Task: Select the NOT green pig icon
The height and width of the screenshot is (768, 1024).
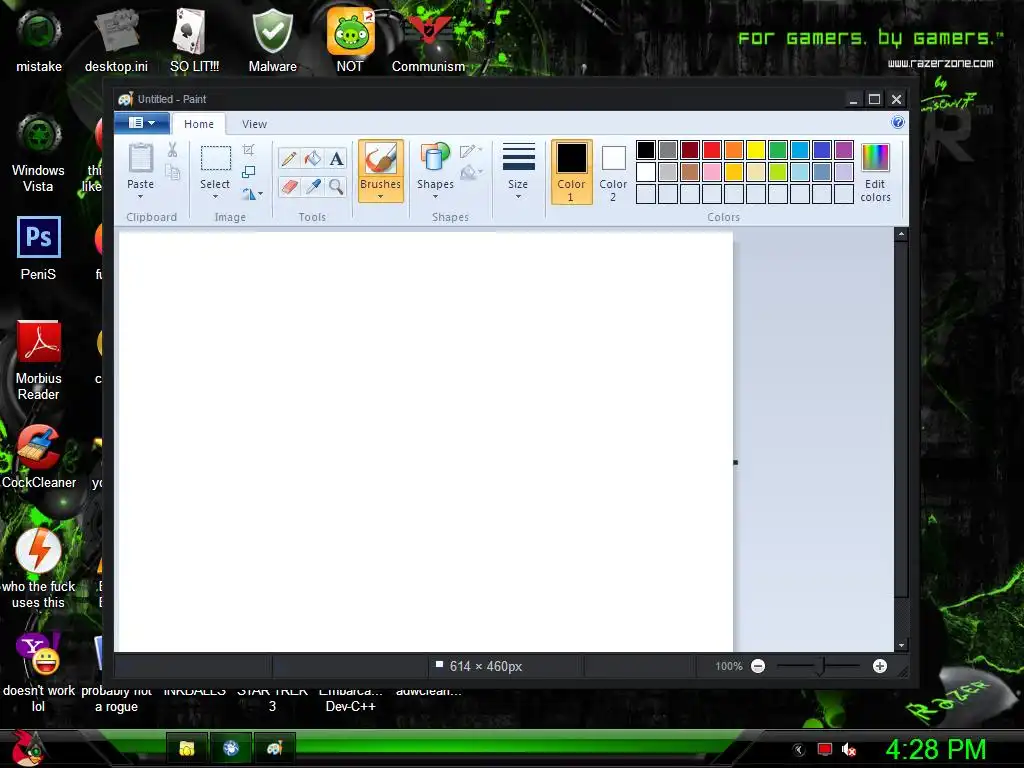Action: click(x=350, y=40)
